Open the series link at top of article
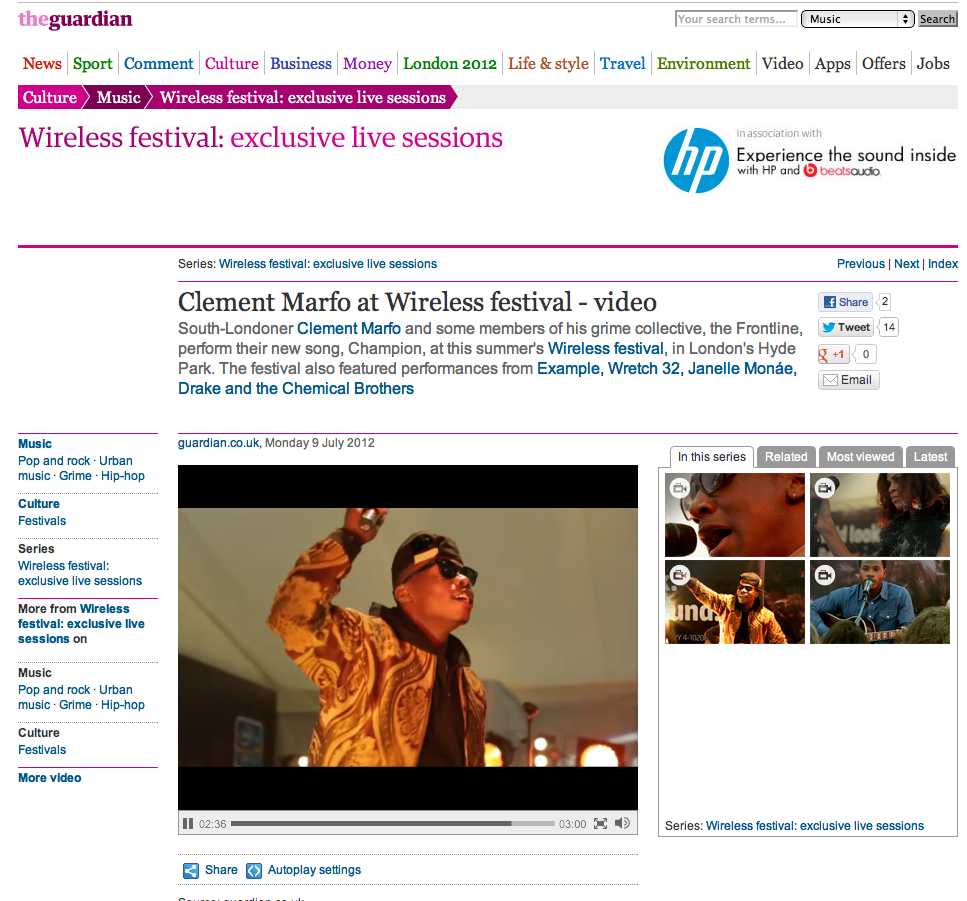 click(327, 264)
